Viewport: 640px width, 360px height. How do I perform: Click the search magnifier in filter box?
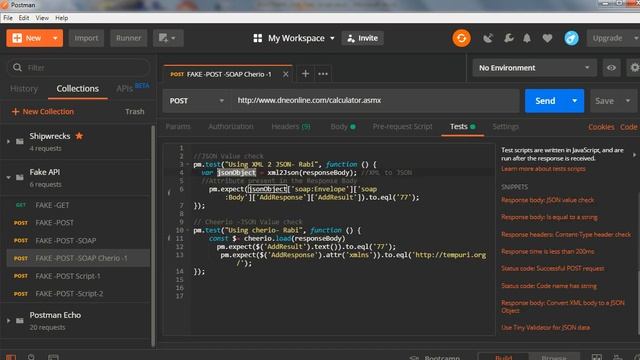coord(17,67)
